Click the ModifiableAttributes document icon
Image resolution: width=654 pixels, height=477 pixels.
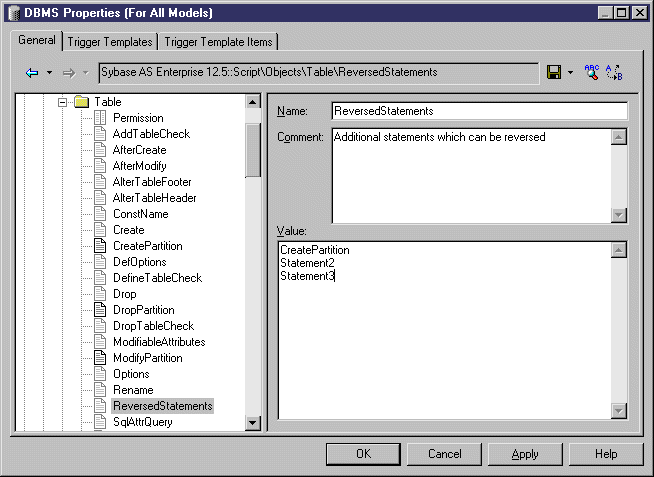pos(100,342)
